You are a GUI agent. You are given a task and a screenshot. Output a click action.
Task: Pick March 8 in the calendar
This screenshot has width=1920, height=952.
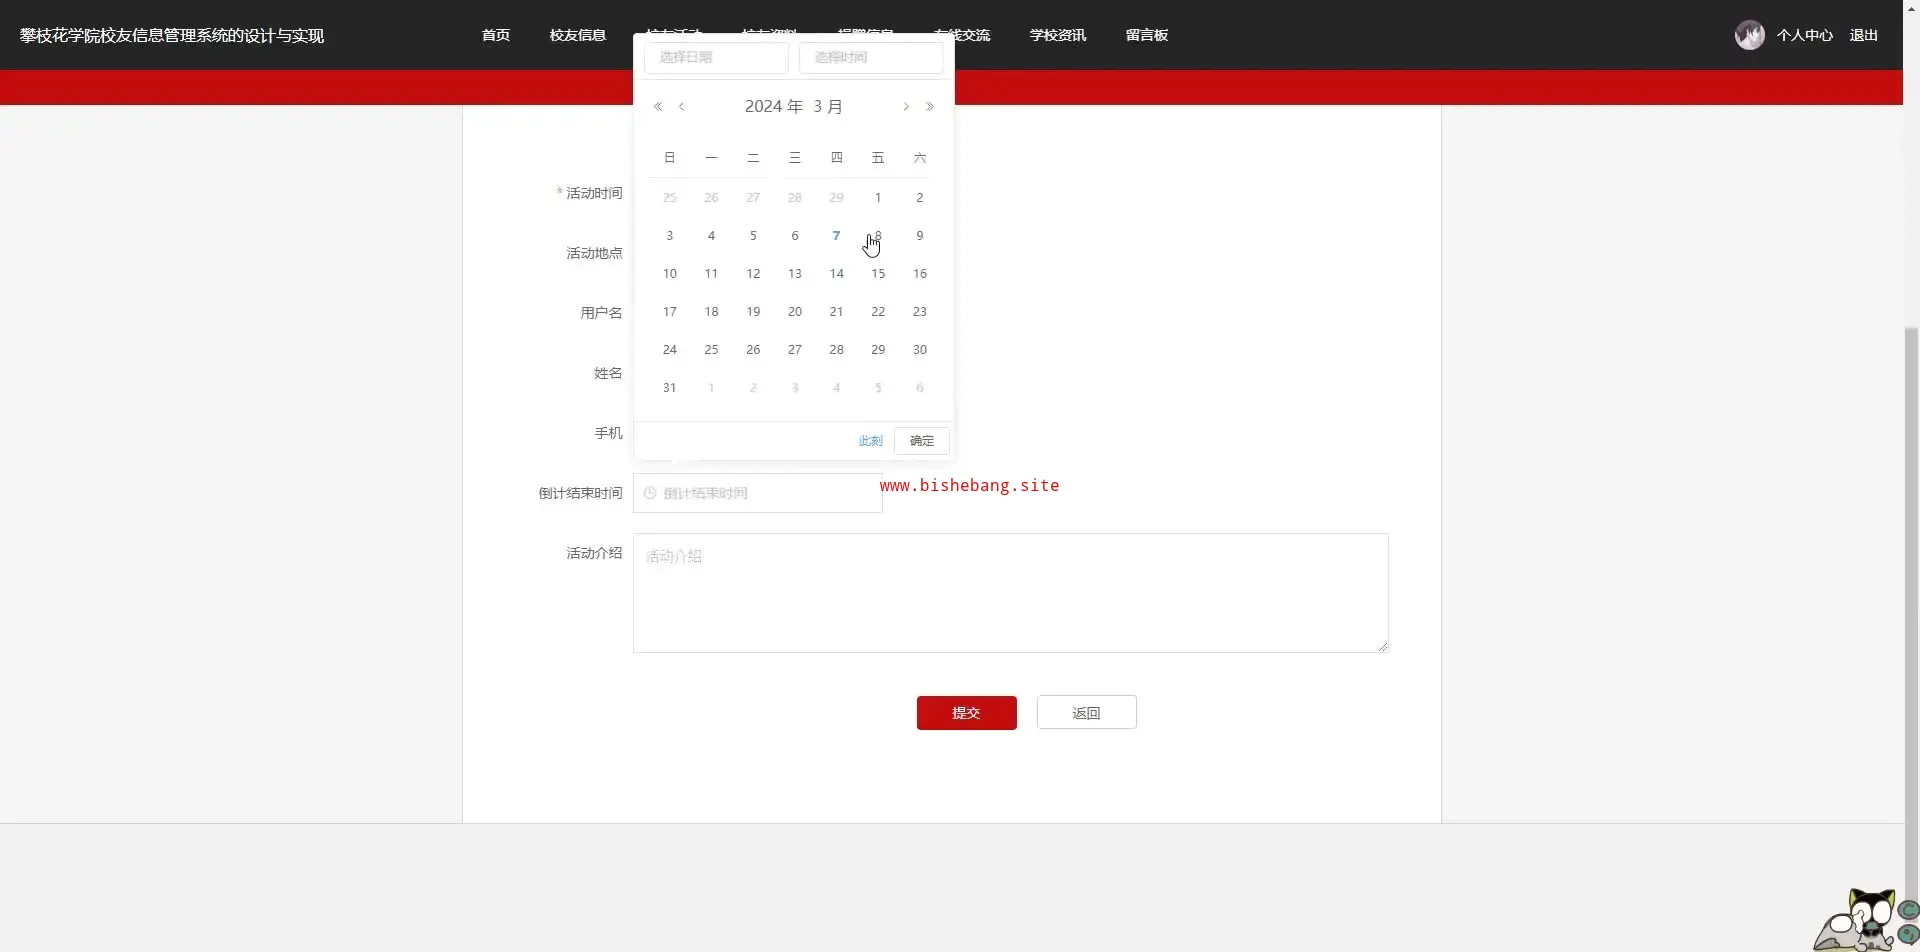[878, 236]
